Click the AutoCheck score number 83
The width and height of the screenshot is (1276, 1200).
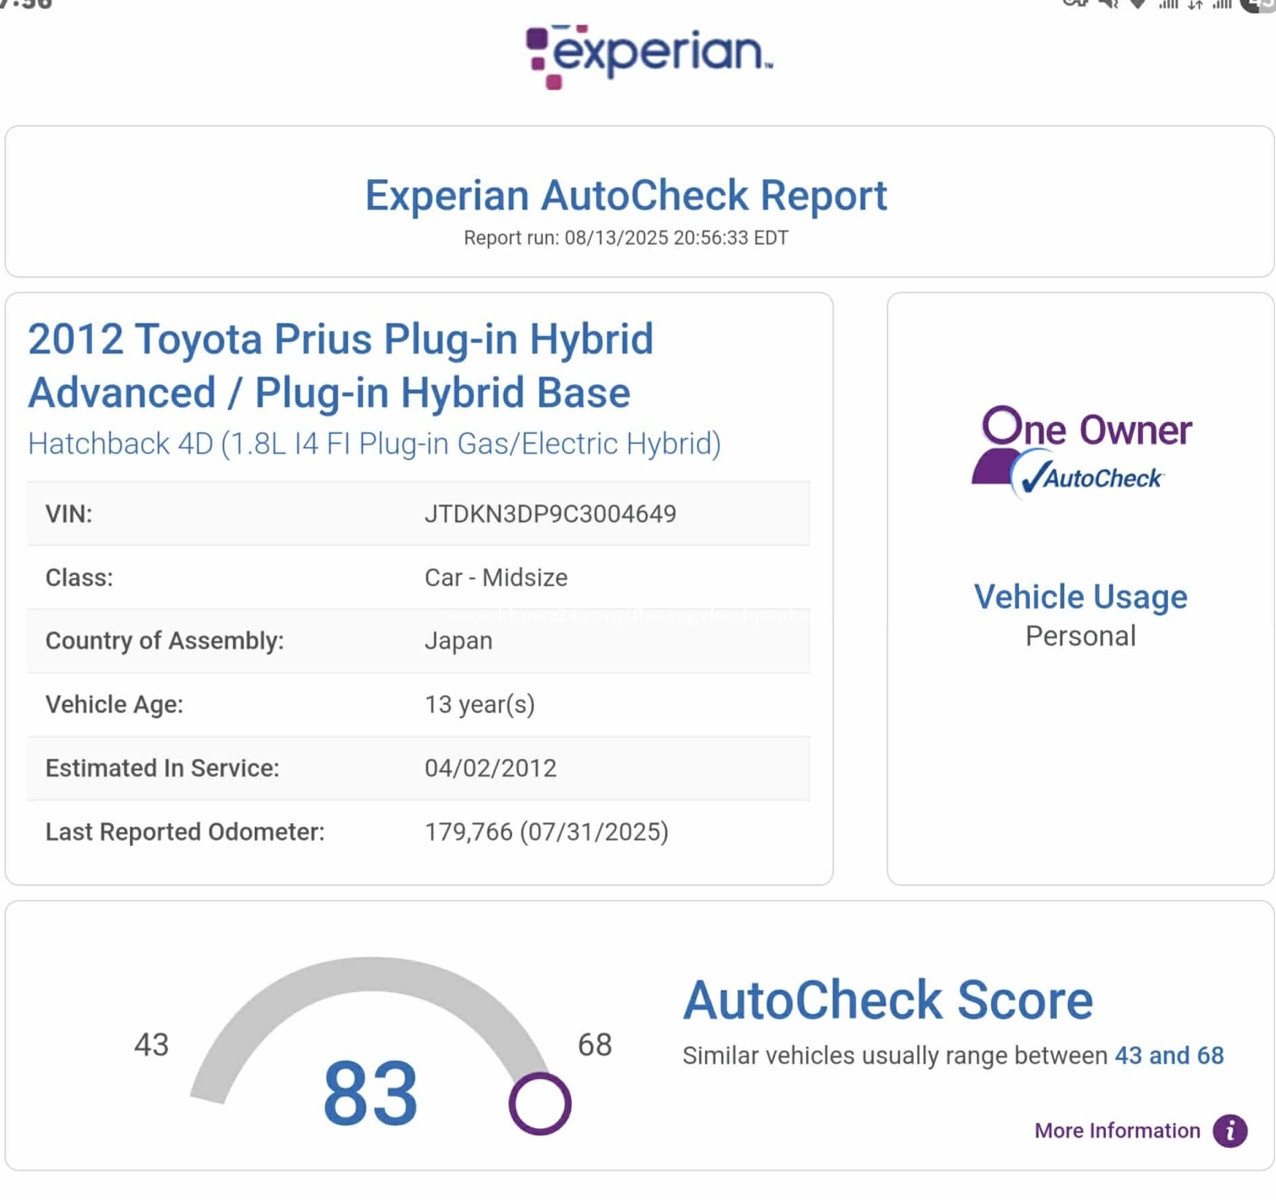(x=370, y=1093)
